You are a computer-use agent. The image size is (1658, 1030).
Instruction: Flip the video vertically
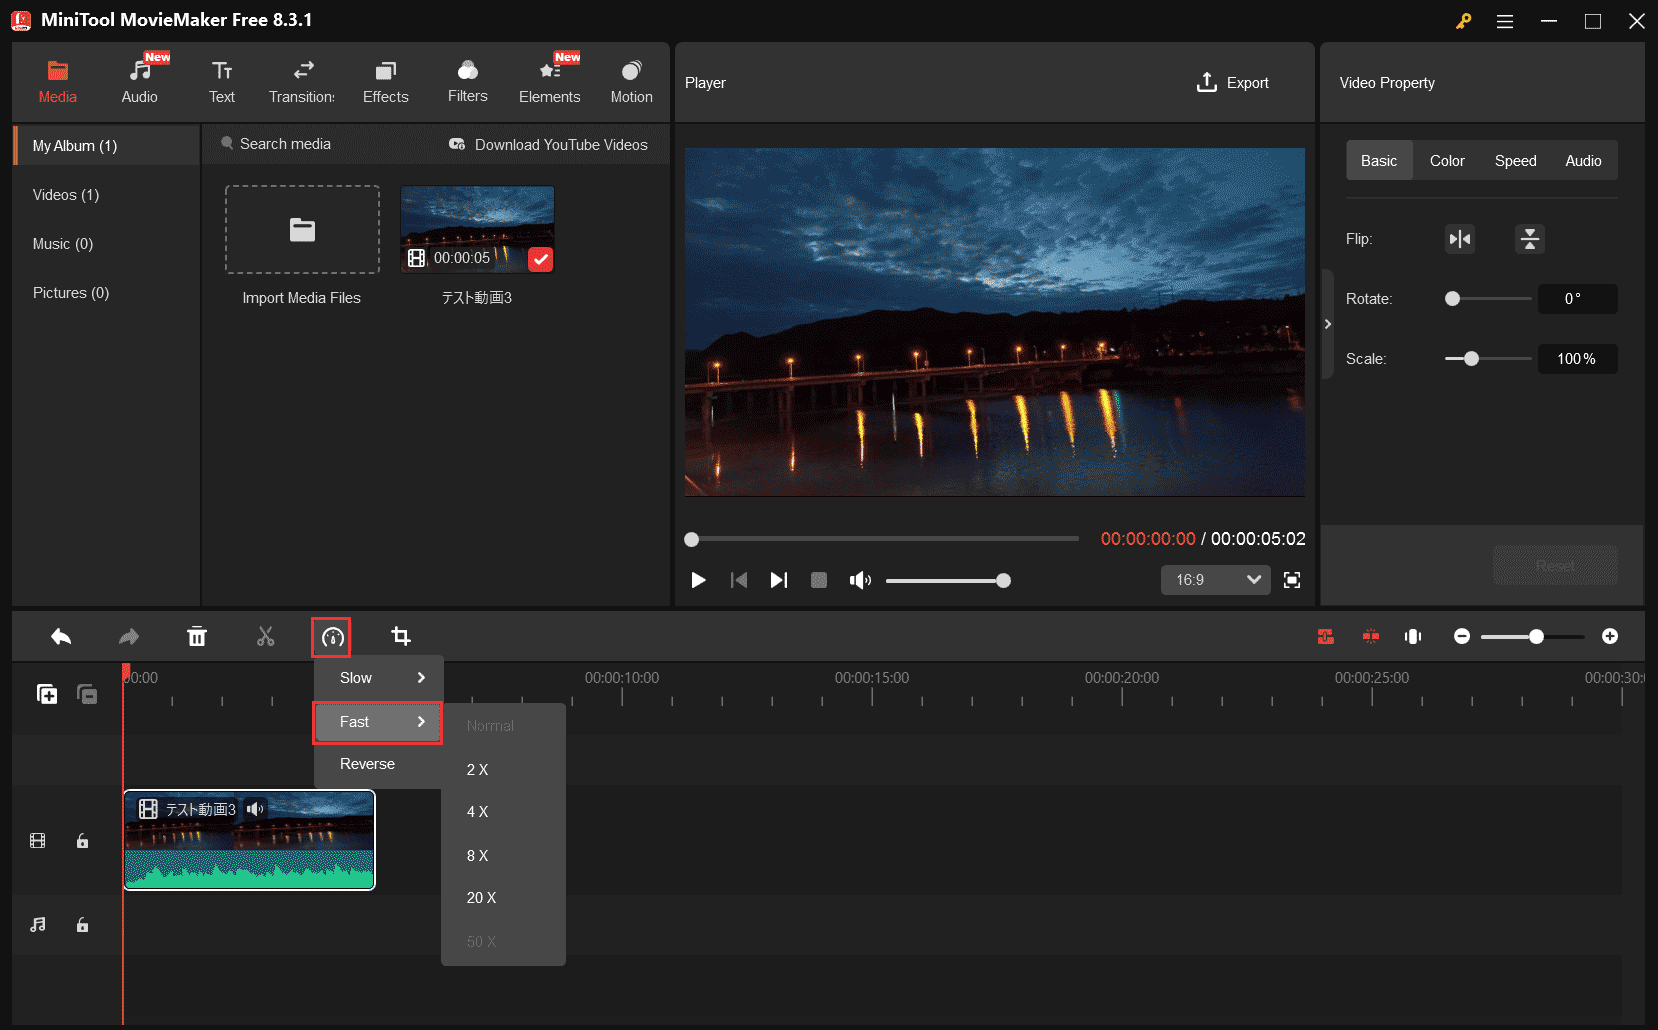[1529, 239]
